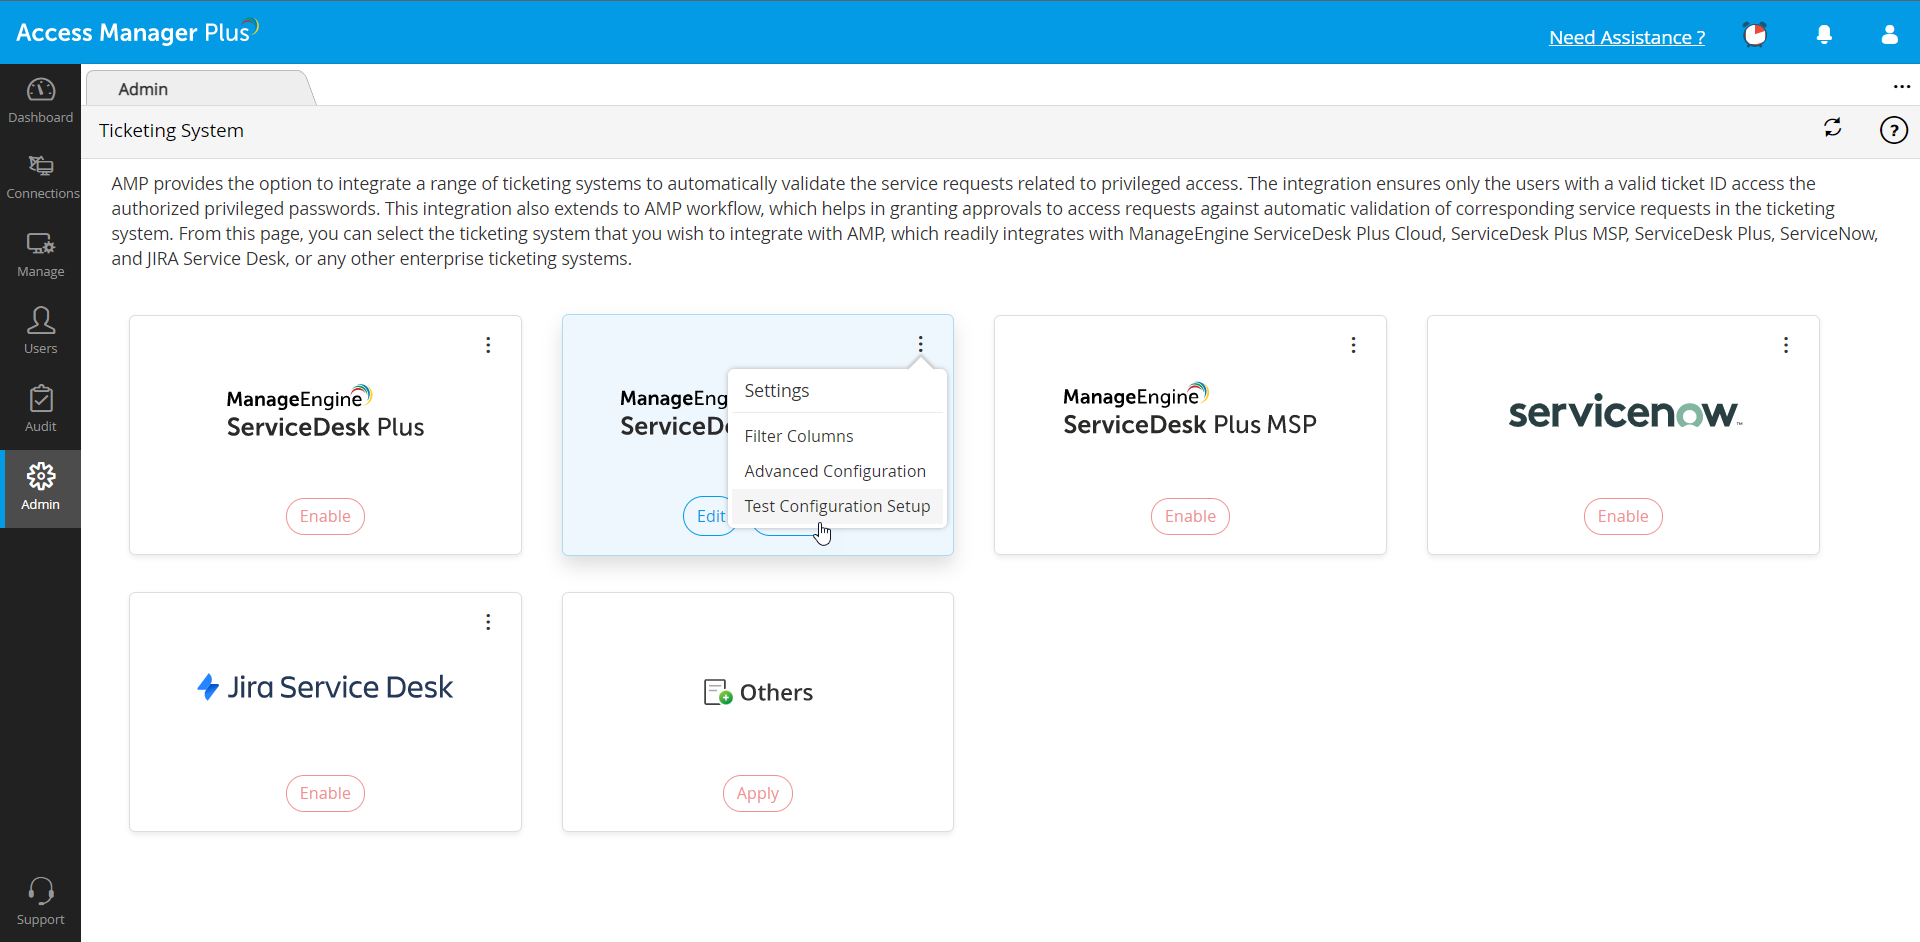Click the Ticketing System page title
Image resolution: width=1920 pixels, height=942 pixels.
[x=171, y=130]
